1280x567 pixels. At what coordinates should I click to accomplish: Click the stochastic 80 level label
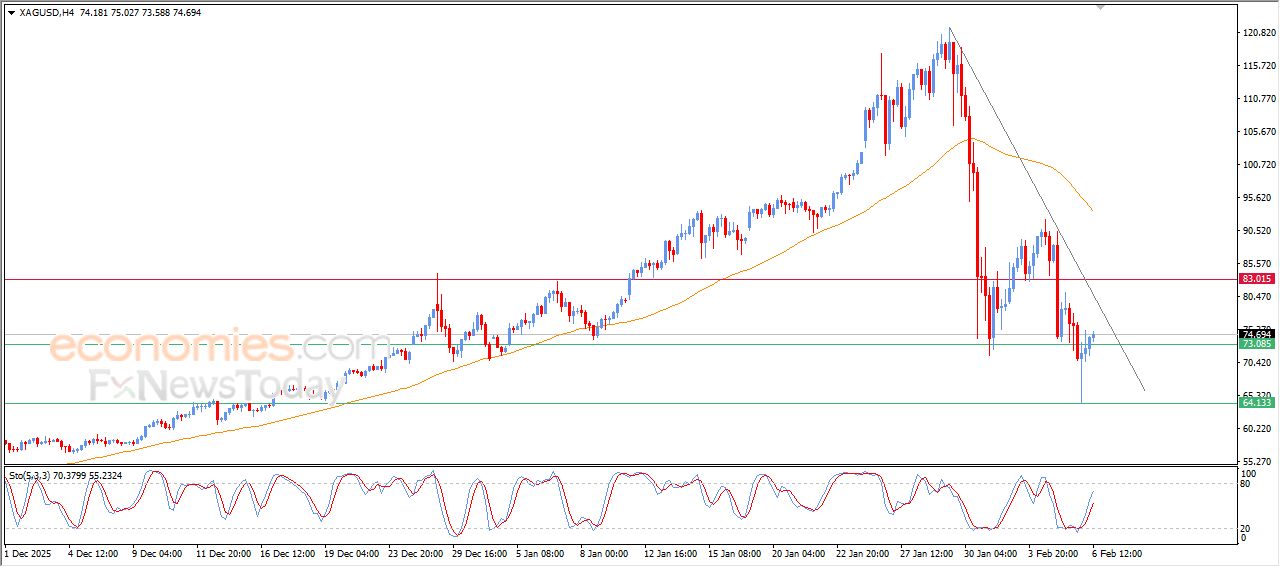(x=1246, y=485)
